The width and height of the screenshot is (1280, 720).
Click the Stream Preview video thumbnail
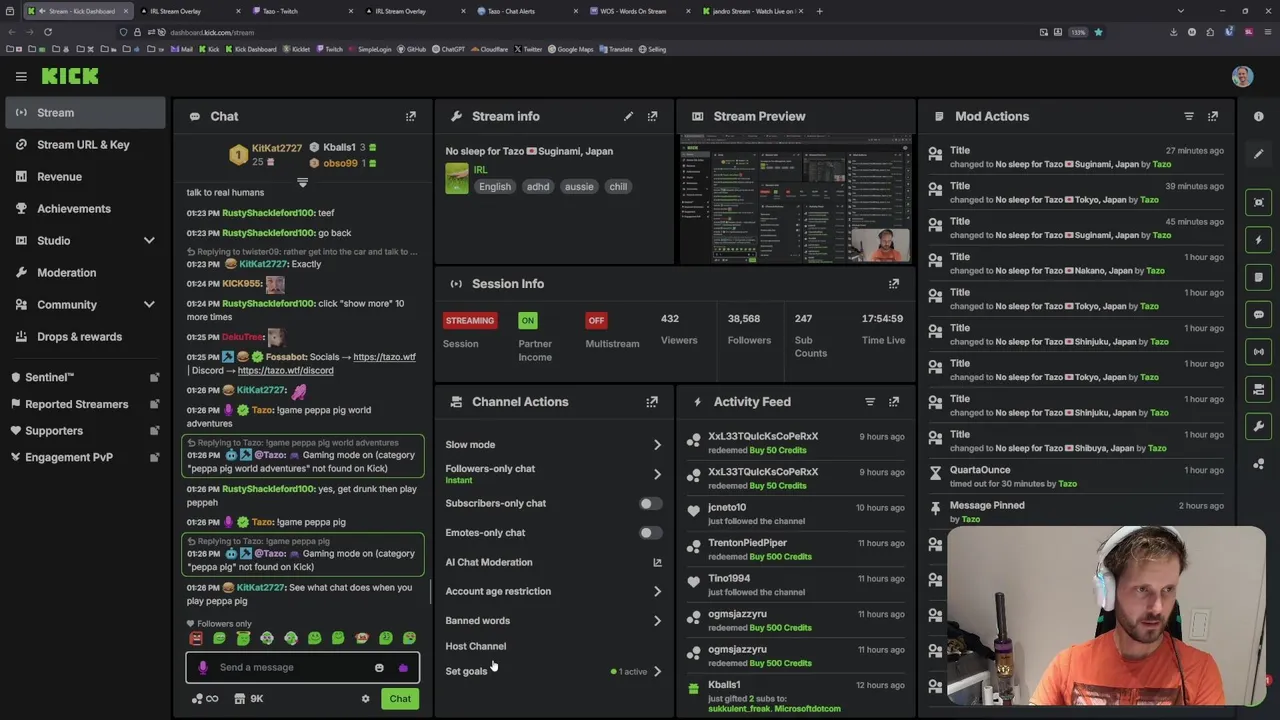pyautogui.click(x=795, y=198)
